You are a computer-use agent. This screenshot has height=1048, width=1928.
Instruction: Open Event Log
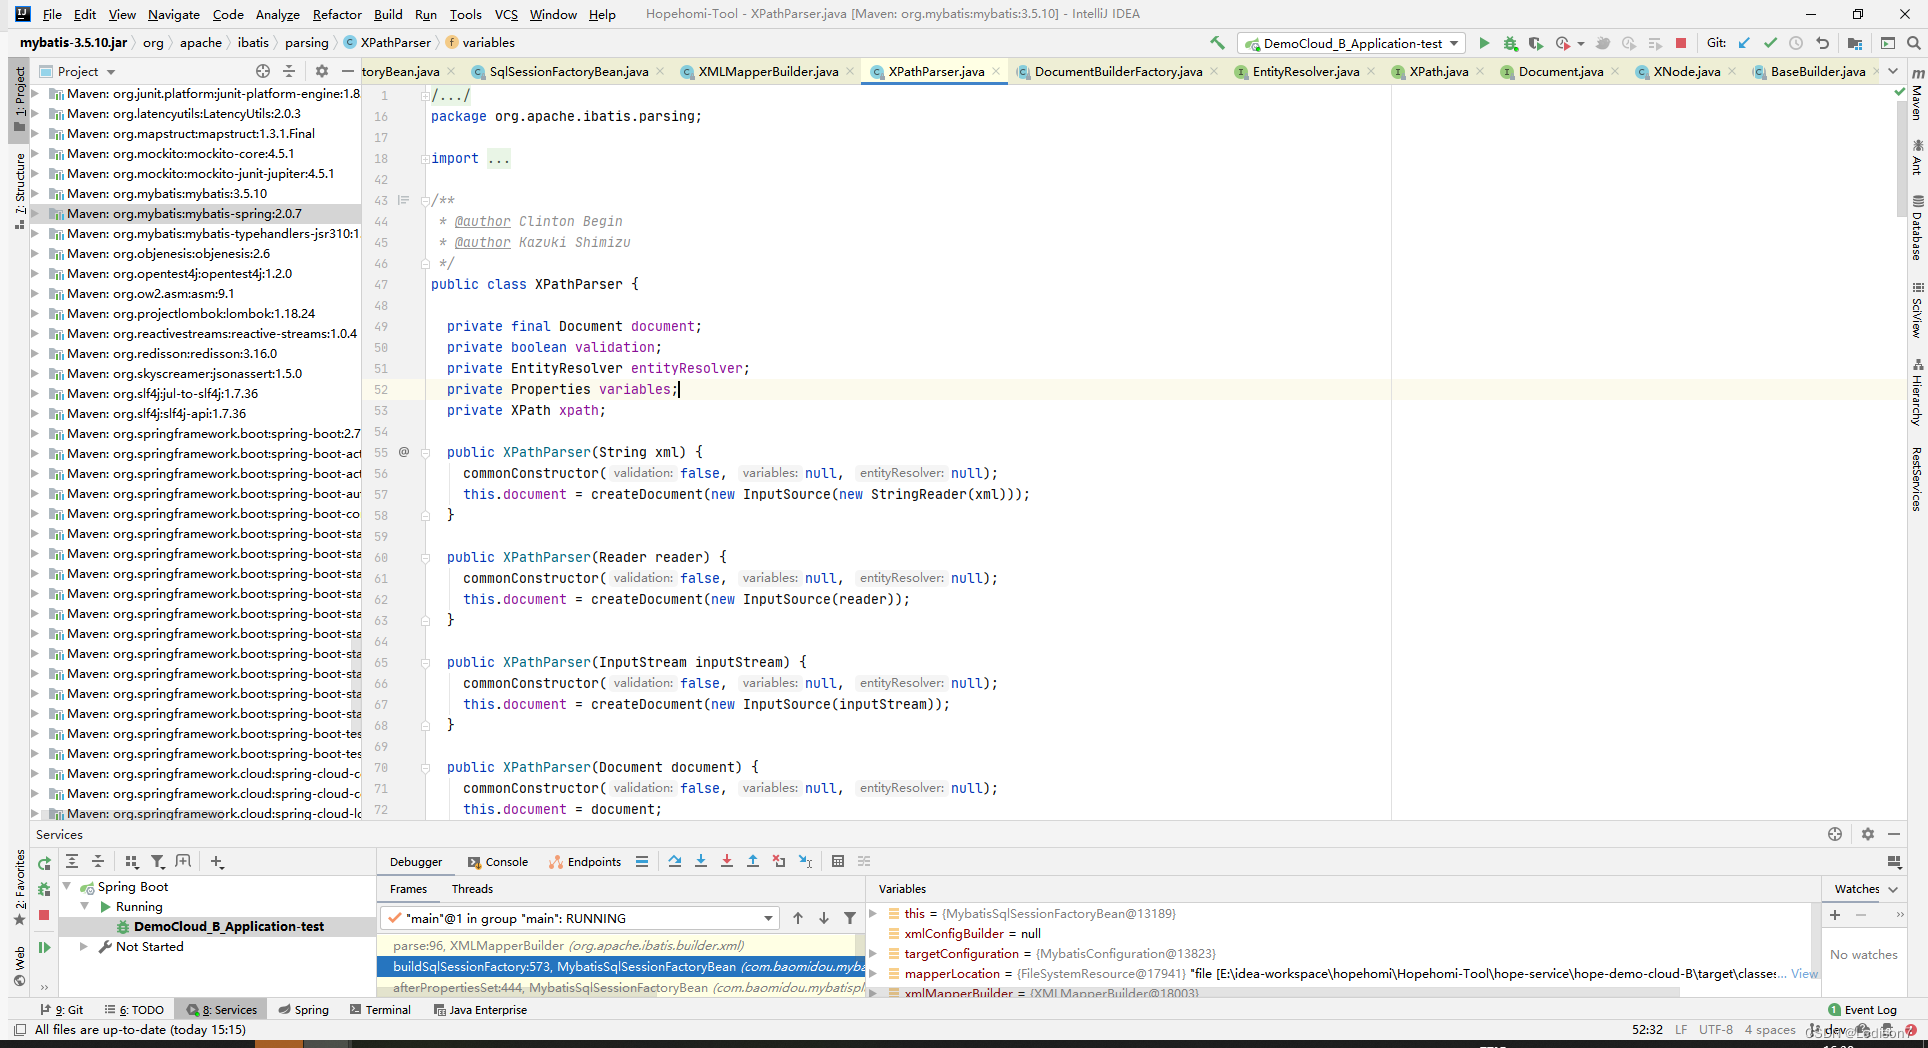pos(1862,1010)
